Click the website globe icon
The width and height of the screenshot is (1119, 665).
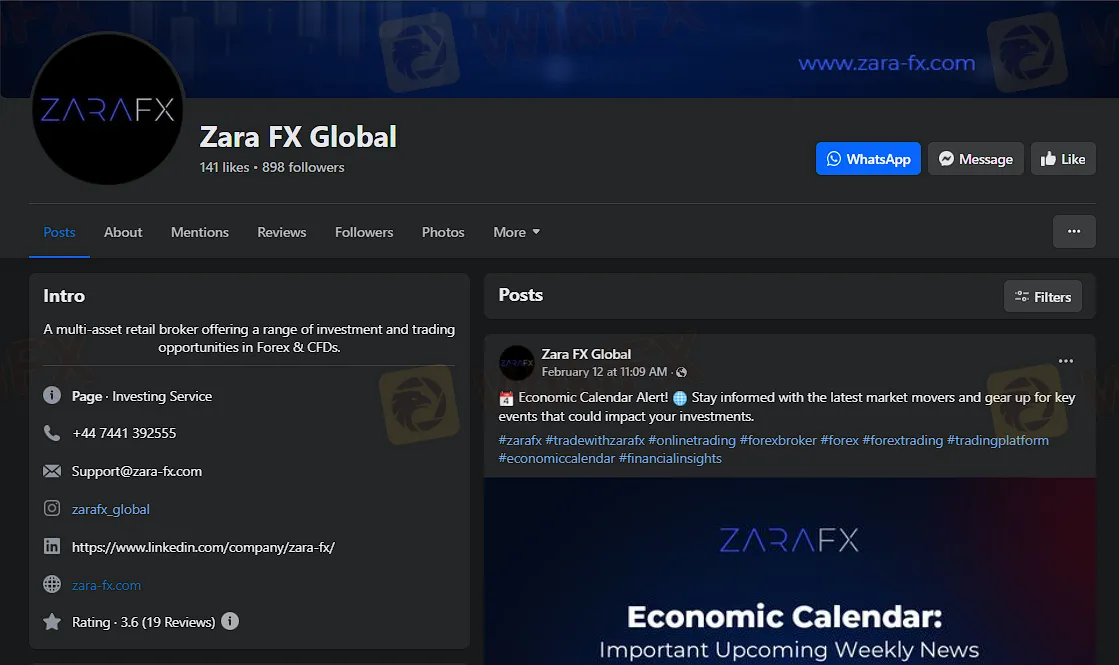(52, 584)
